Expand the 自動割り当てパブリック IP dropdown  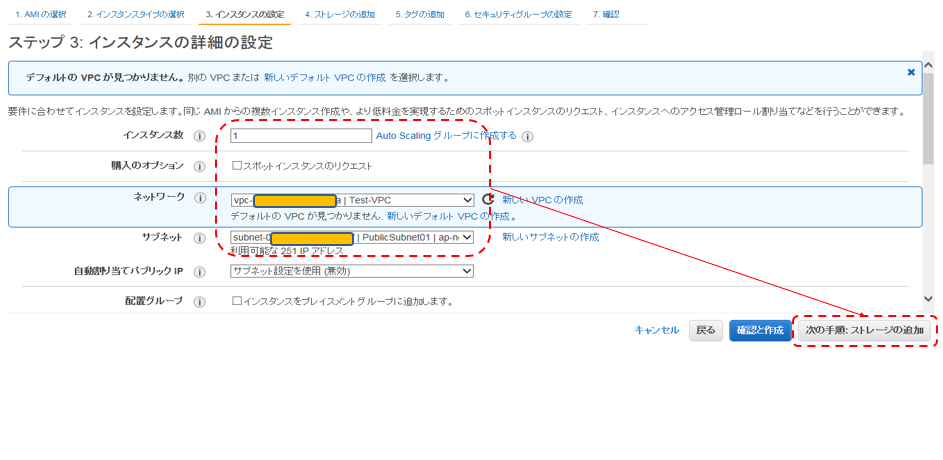click(352, 271)
